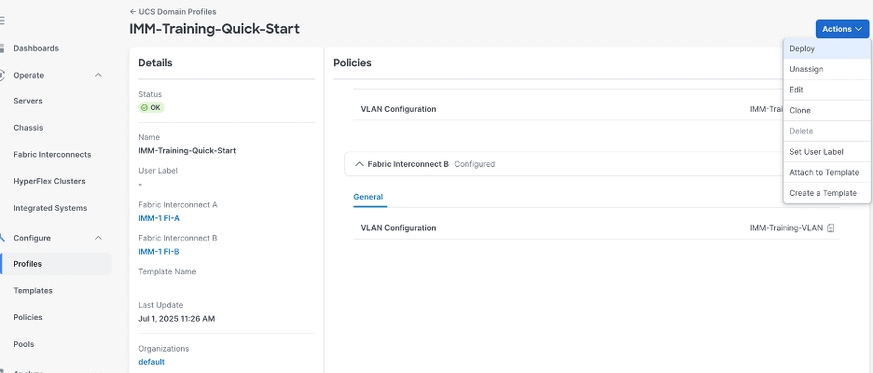The width and height of the screenshot is (873, 373).
Task: Click the hamburger menu icon
Action: [x=2, y=21]
